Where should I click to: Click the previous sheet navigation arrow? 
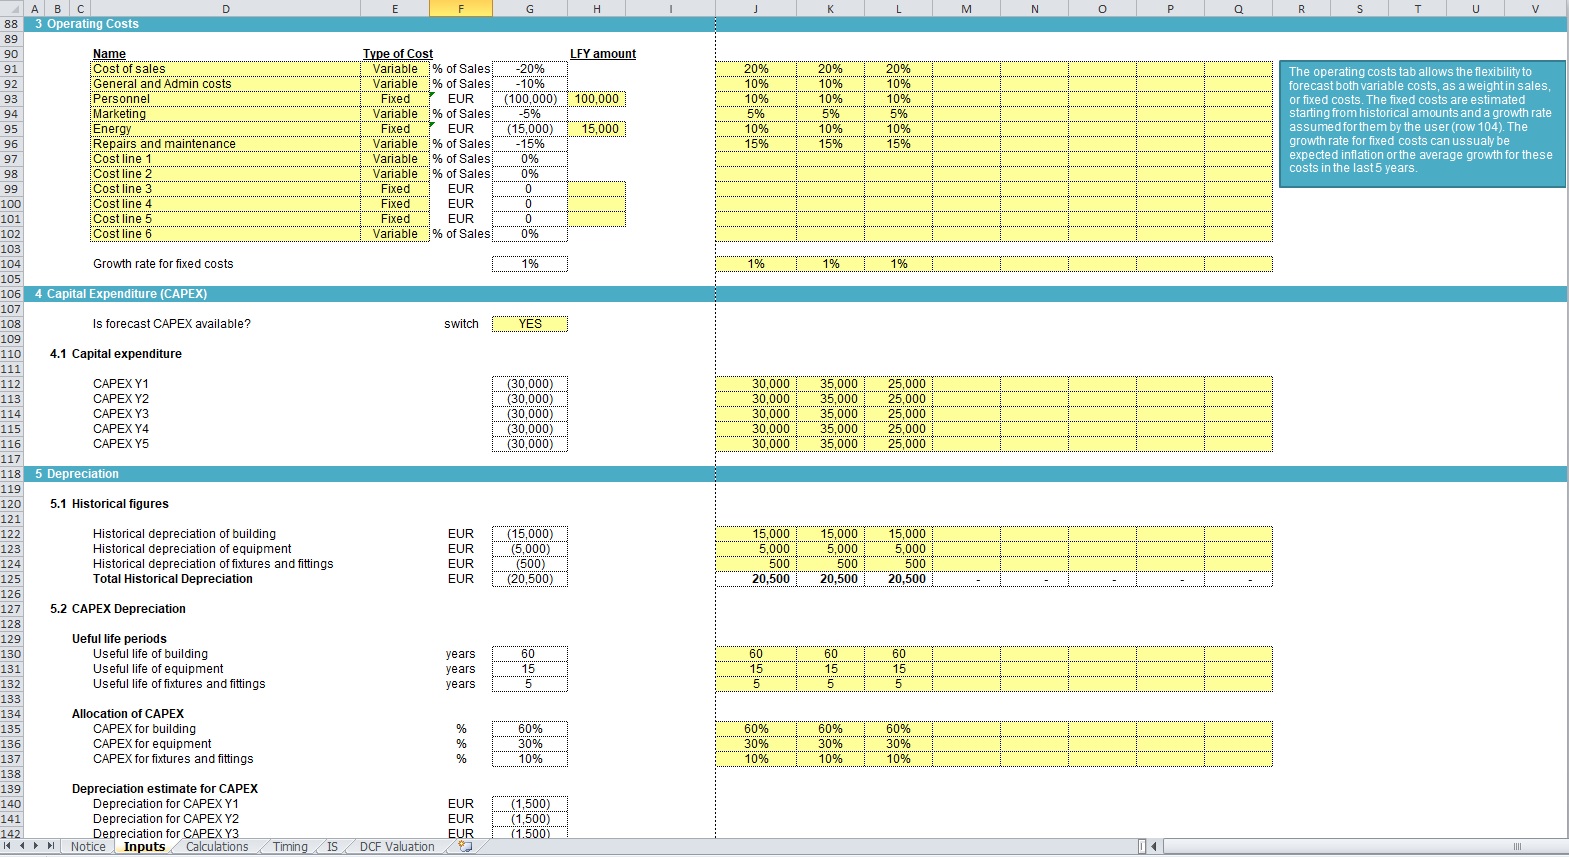coord(23,846)
